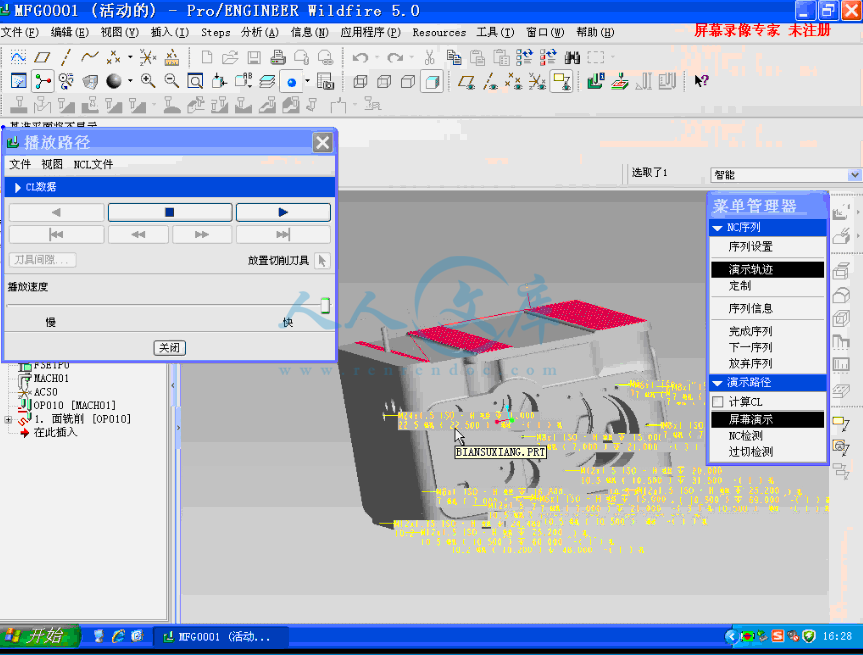Toggle datum points display icon
The height and width of the screenshot is (655, 863).
[x=513, y=82]
